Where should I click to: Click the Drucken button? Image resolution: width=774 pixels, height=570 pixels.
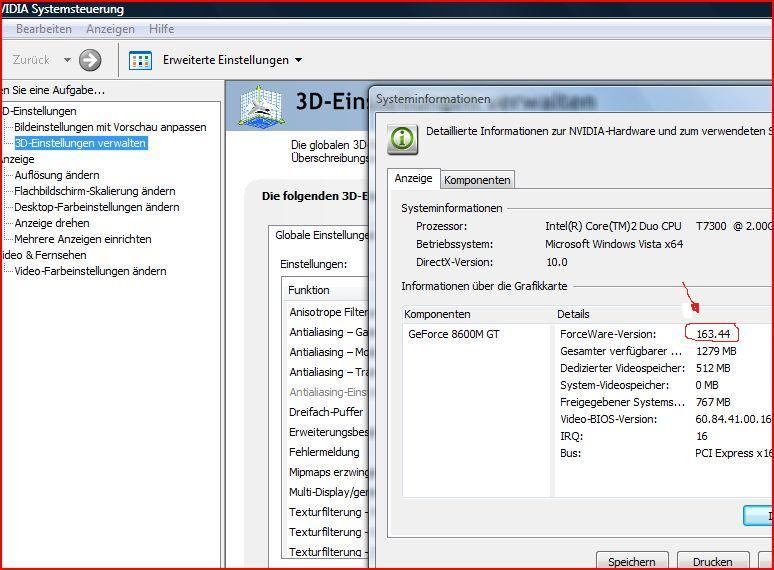click(712, 562)
